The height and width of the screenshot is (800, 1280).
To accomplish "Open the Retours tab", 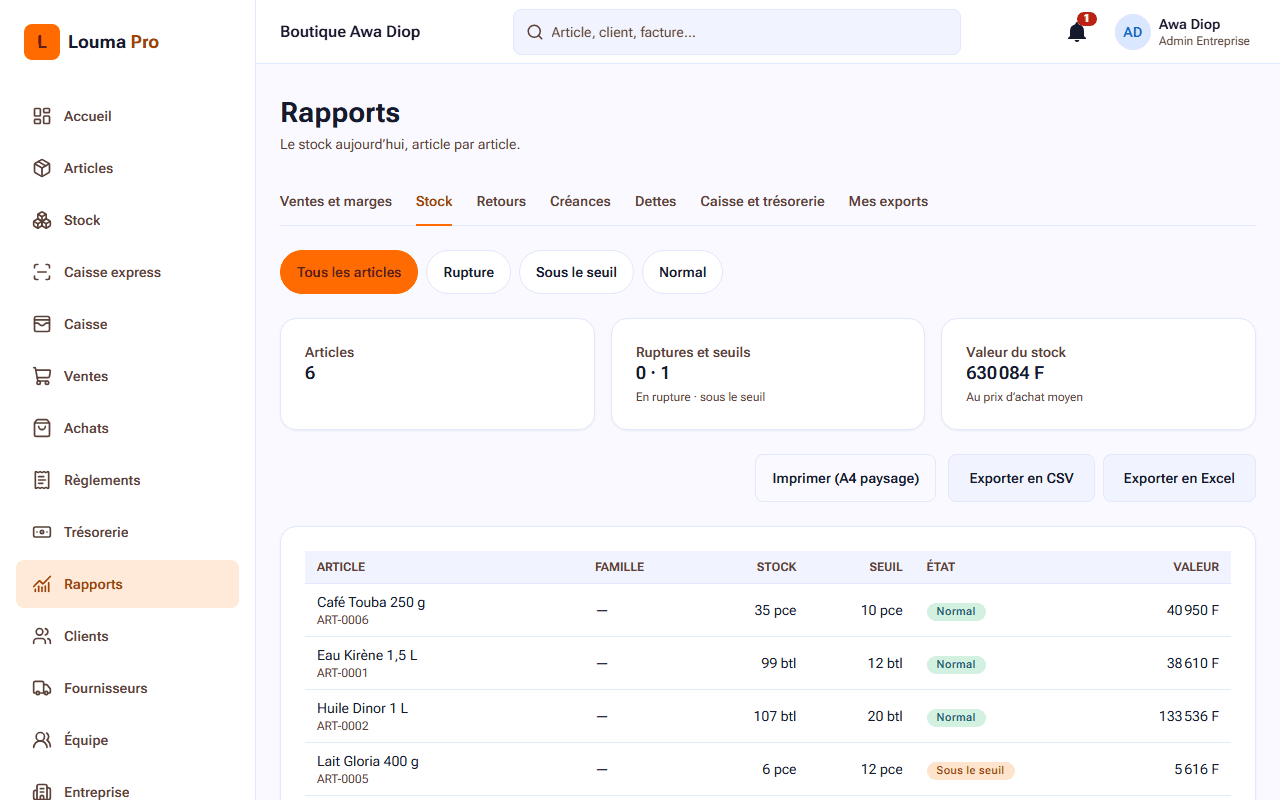I will point(501,201).
